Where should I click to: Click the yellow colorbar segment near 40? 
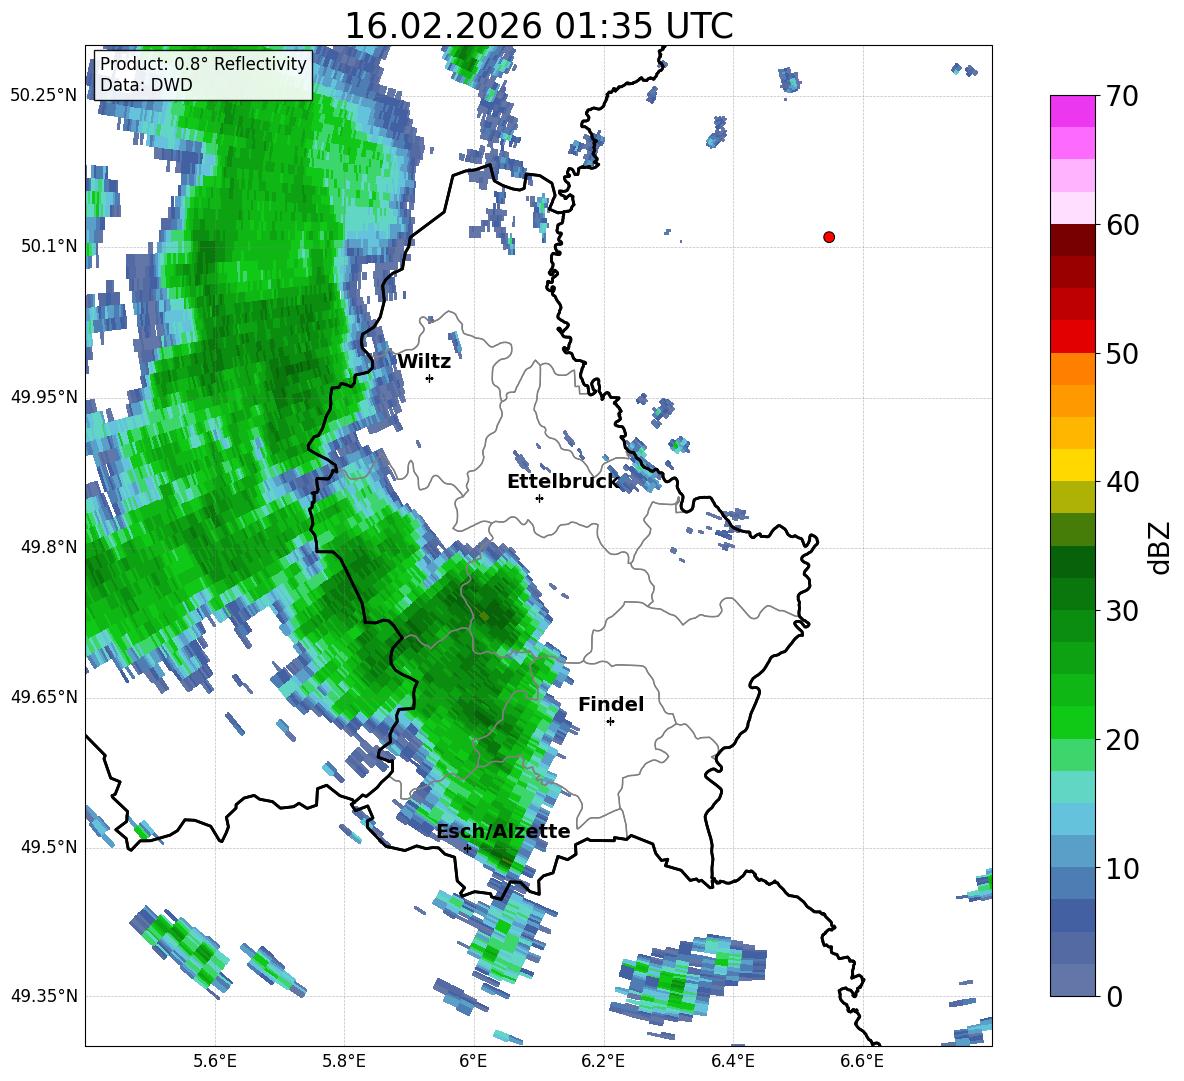[x=1072, y=465]
